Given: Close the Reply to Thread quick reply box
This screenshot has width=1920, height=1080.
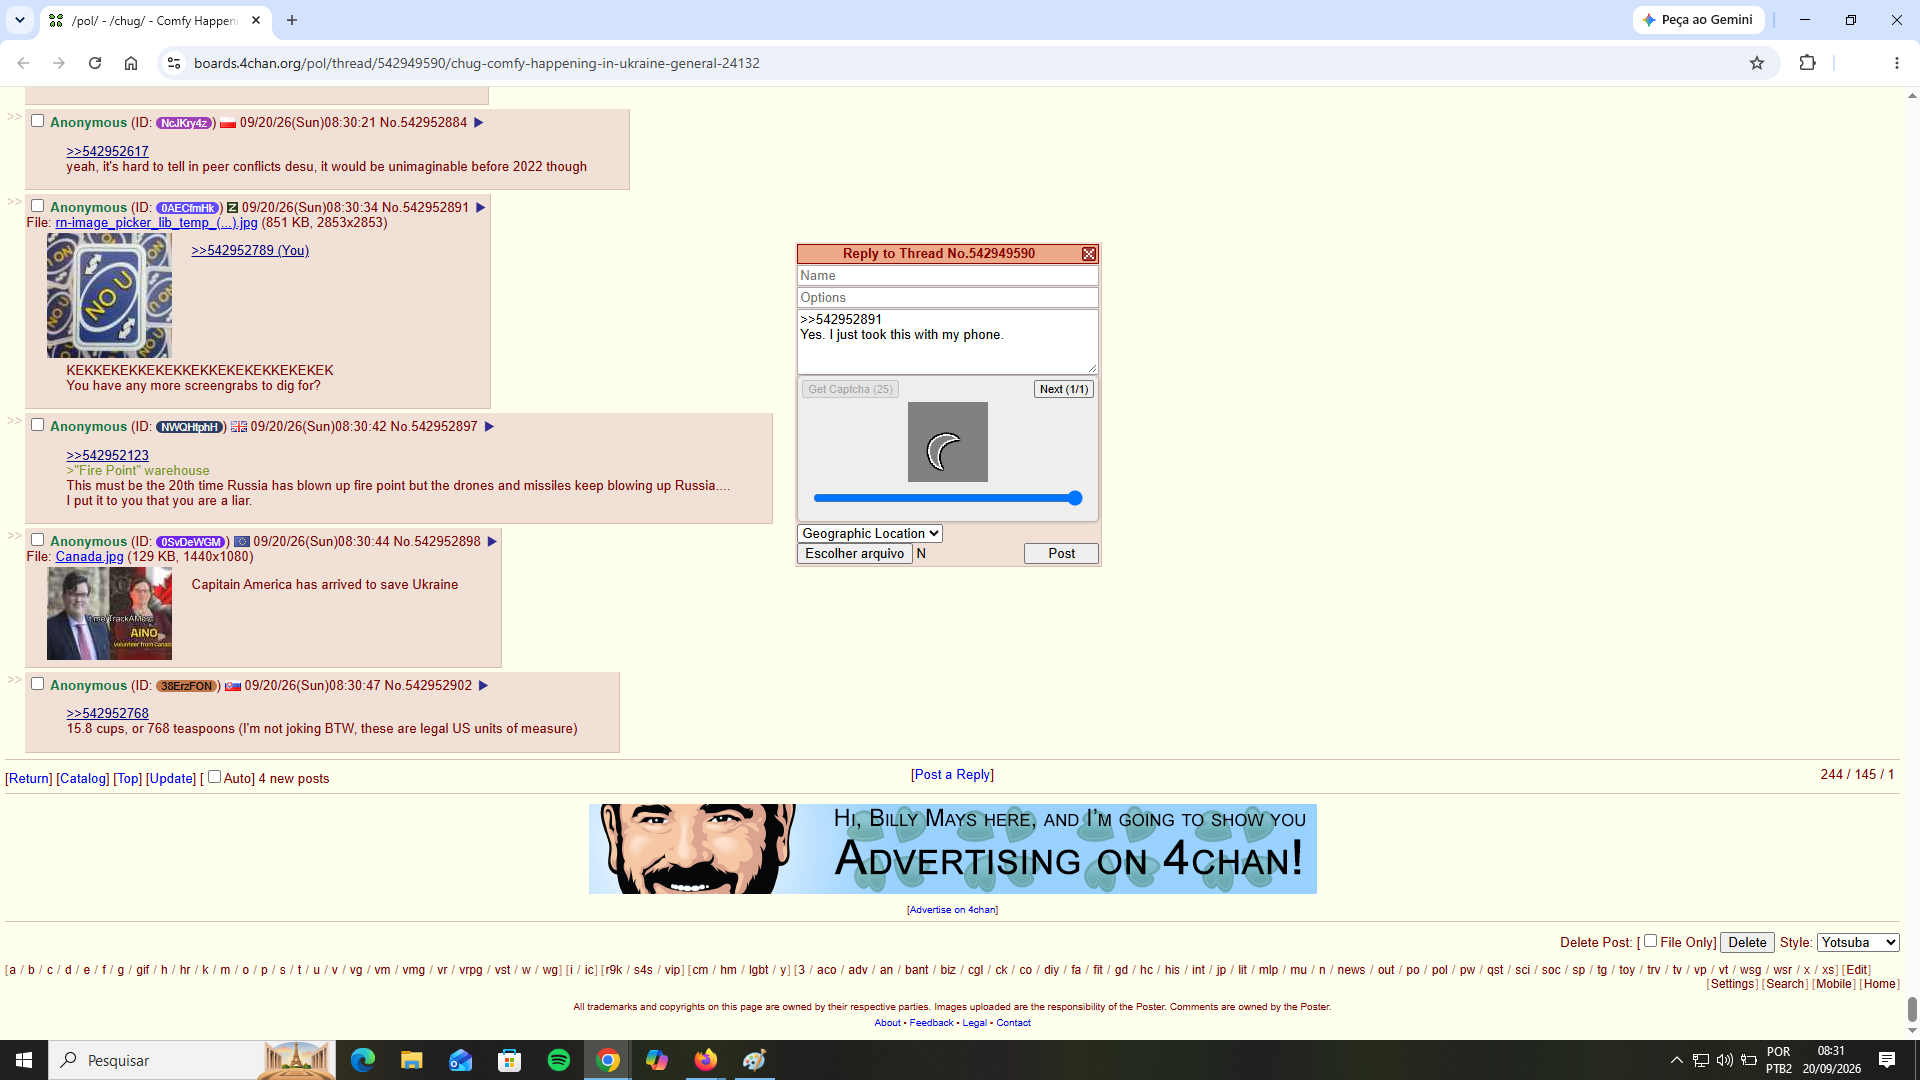Looking at the screenshot, I should 1089,254.
